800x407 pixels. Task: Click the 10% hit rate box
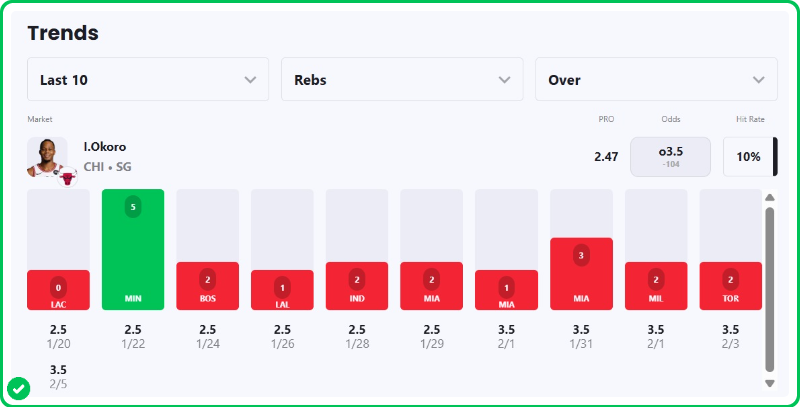748,157
